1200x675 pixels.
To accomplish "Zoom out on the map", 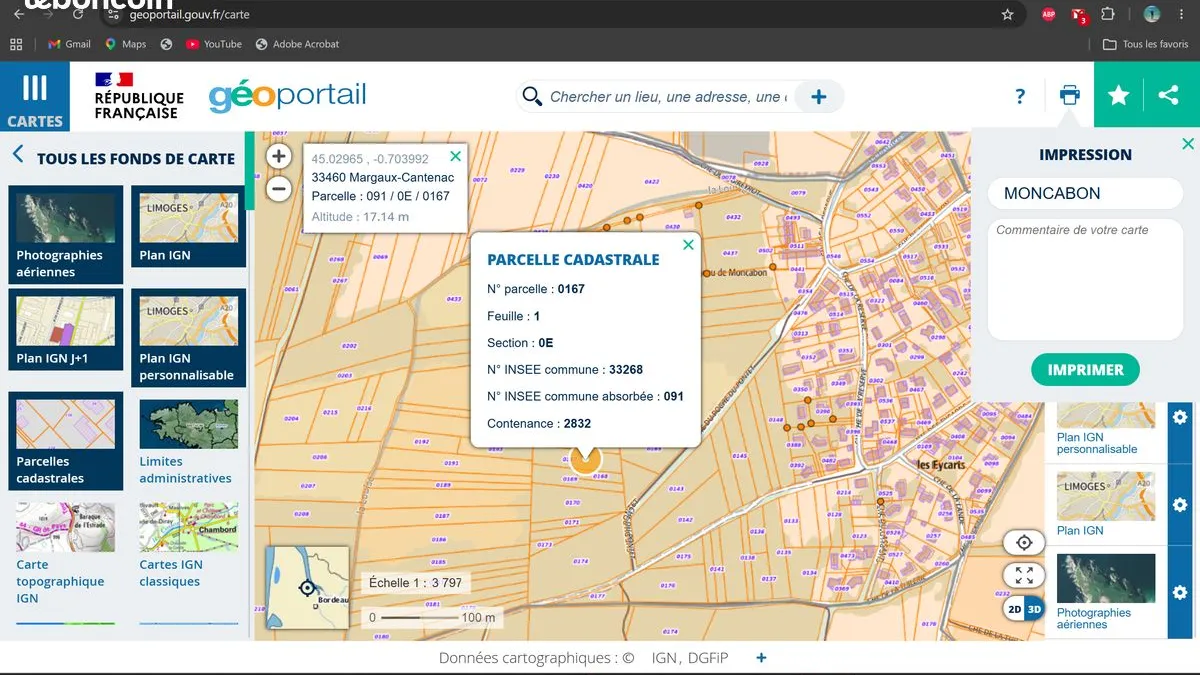I will 279,188.
